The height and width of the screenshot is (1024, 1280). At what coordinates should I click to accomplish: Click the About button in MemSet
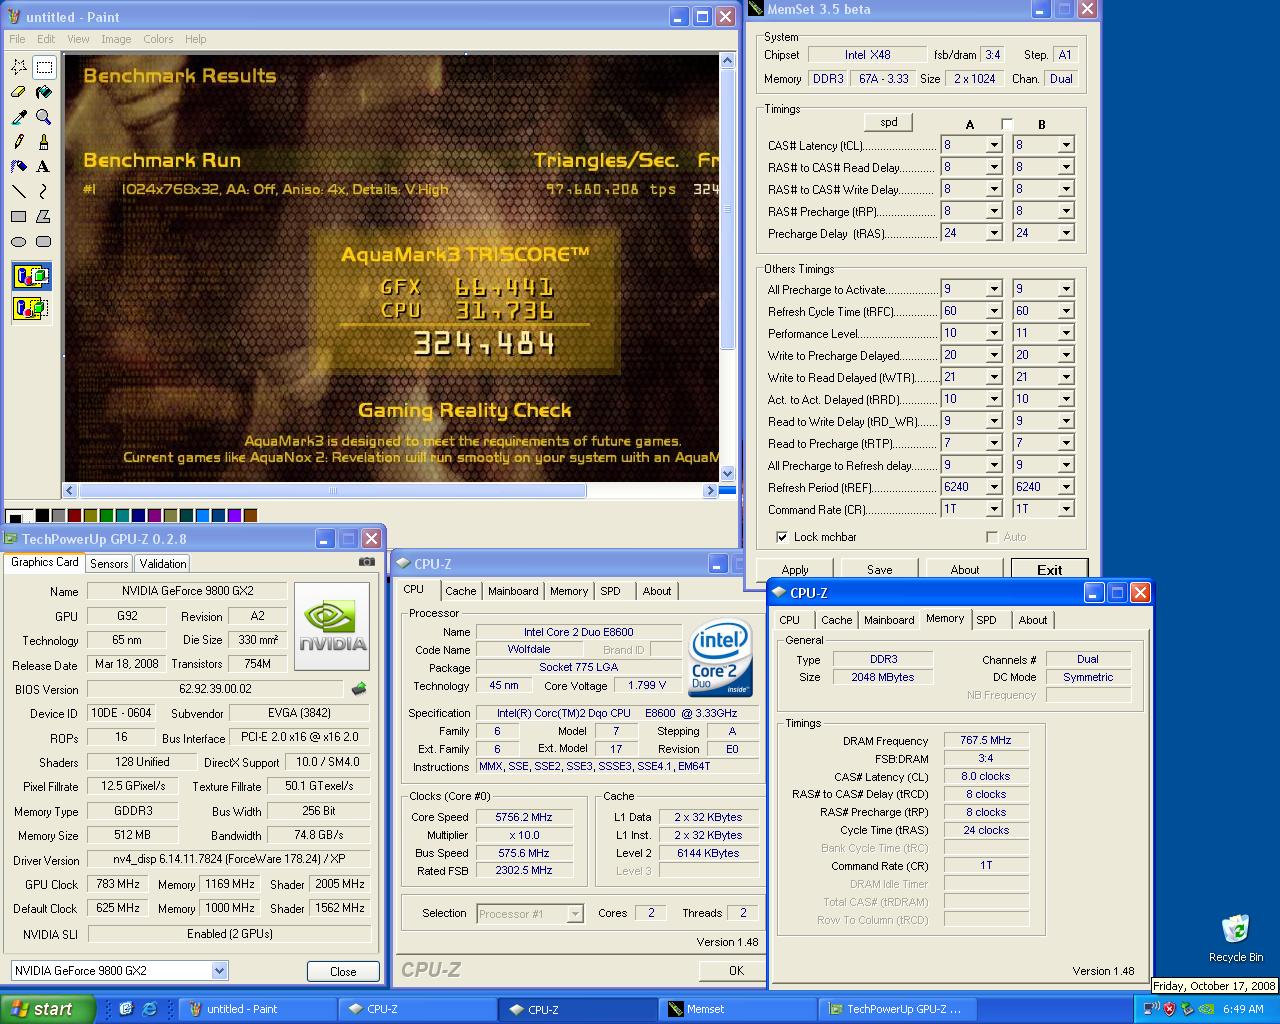coord(965,570)
